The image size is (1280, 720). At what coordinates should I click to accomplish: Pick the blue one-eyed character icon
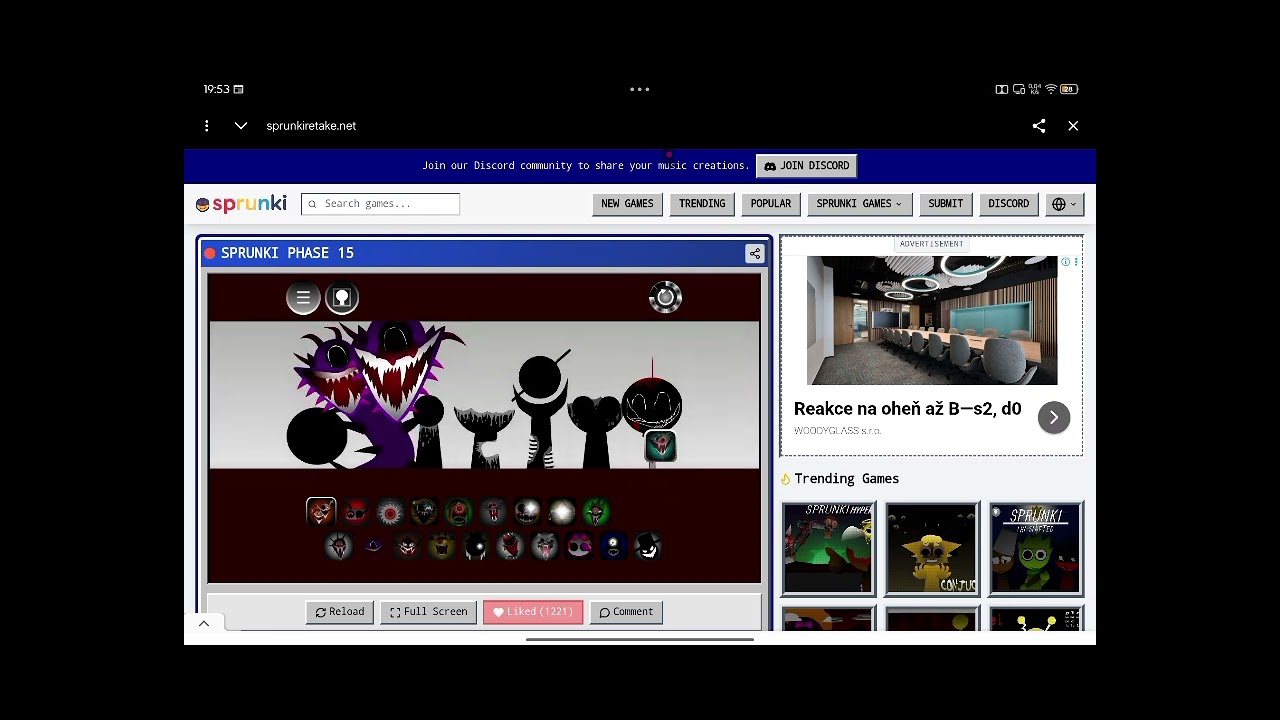pos(614,546)
